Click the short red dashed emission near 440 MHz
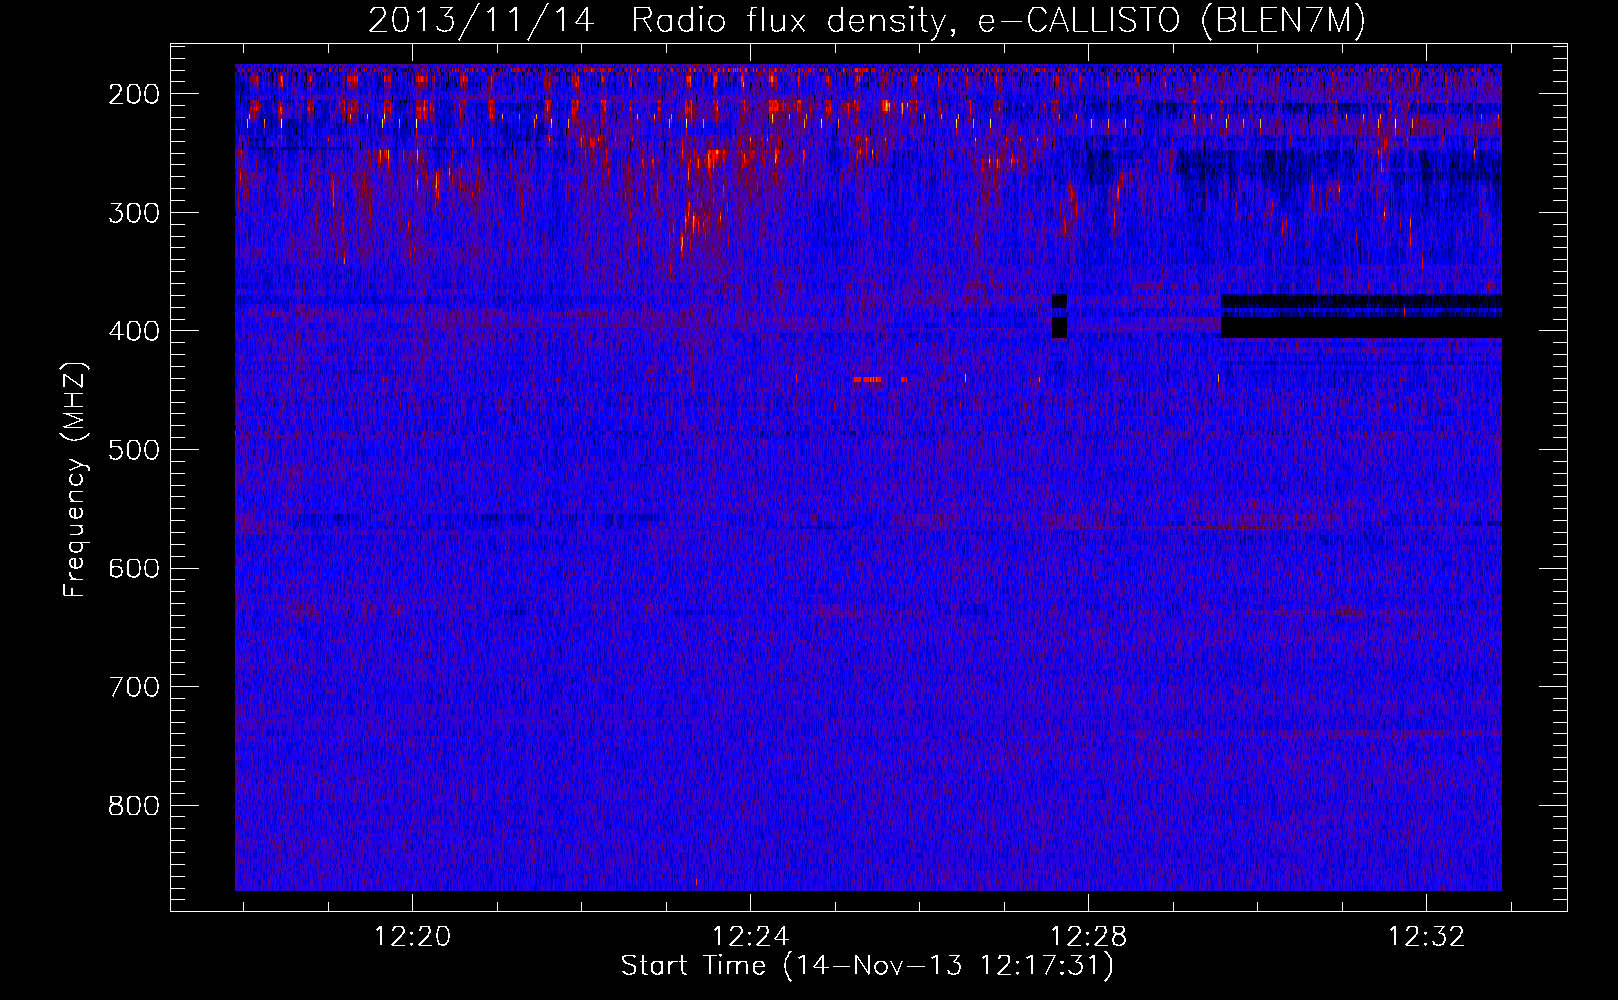The image size is (1618, 1000). click(868, 380)
